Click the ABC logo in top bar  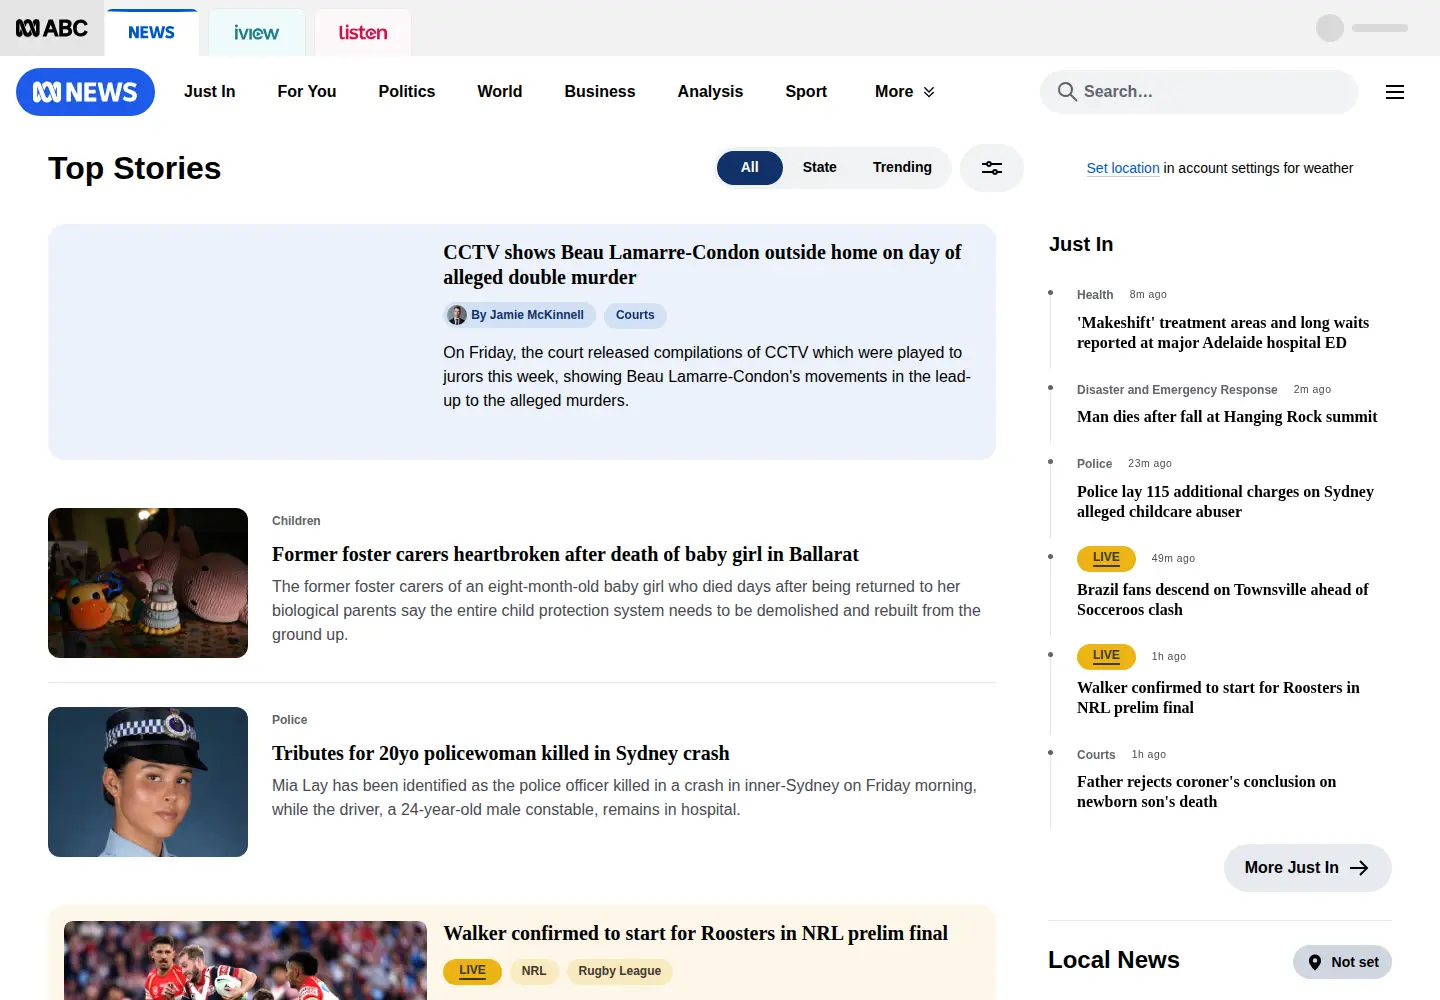(52, 28)
